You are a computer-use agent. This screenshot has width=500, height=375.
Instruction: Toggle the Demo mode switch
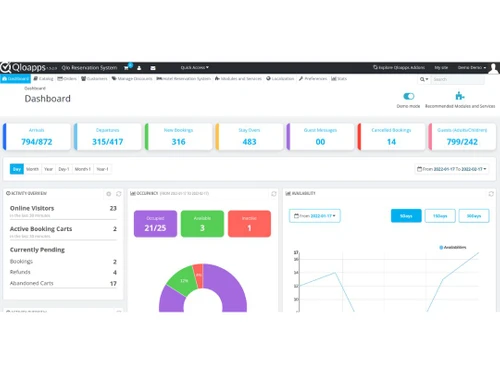(x=409, y=96)
